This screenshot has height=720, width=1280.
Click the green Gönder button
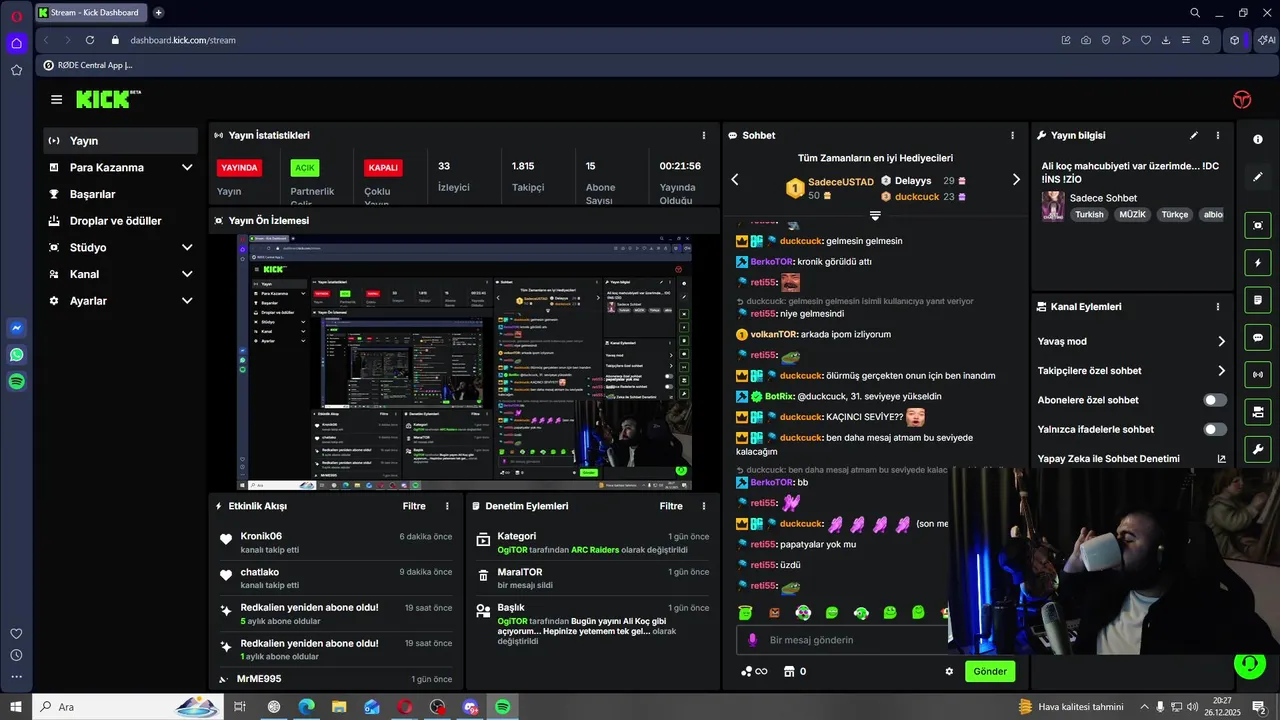coord(990,671)
